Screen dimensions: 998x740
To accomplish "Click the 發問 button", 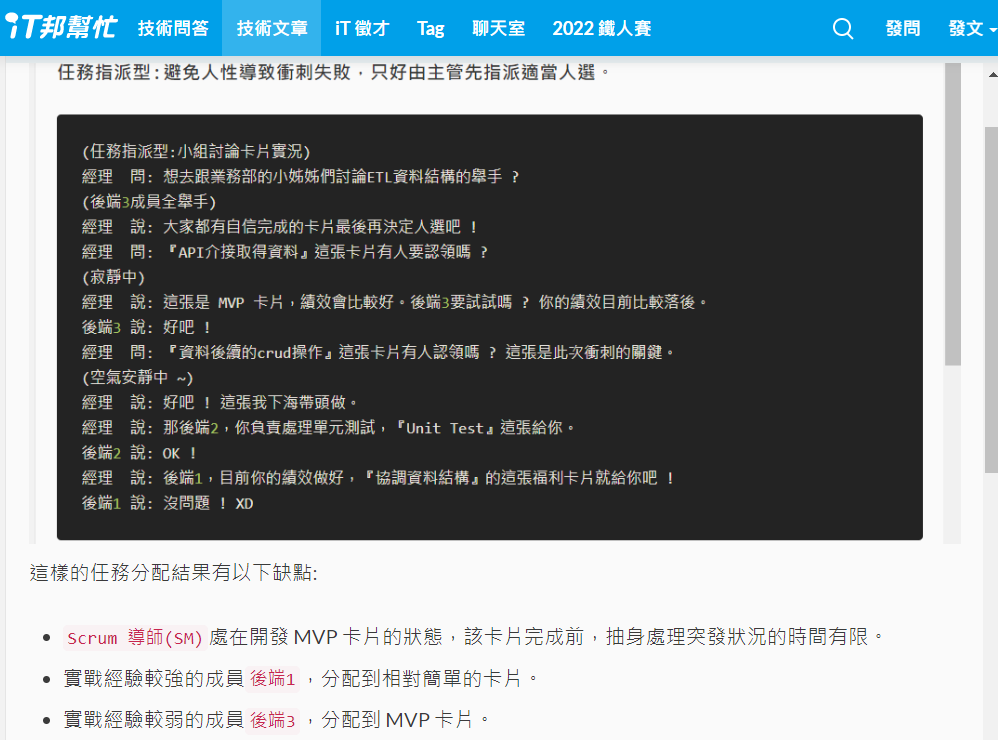I will 903,28.
